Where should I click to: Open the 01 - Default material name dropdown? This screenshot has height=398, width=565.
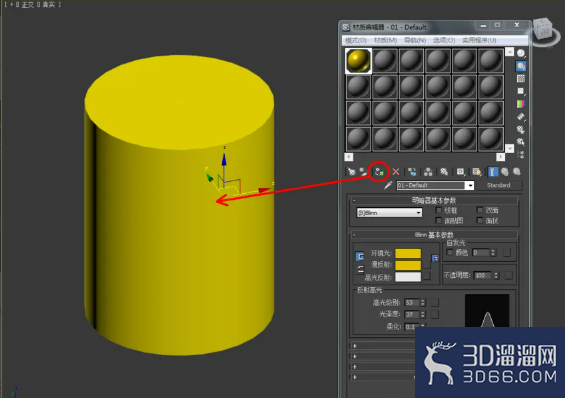tap(470, 185)
